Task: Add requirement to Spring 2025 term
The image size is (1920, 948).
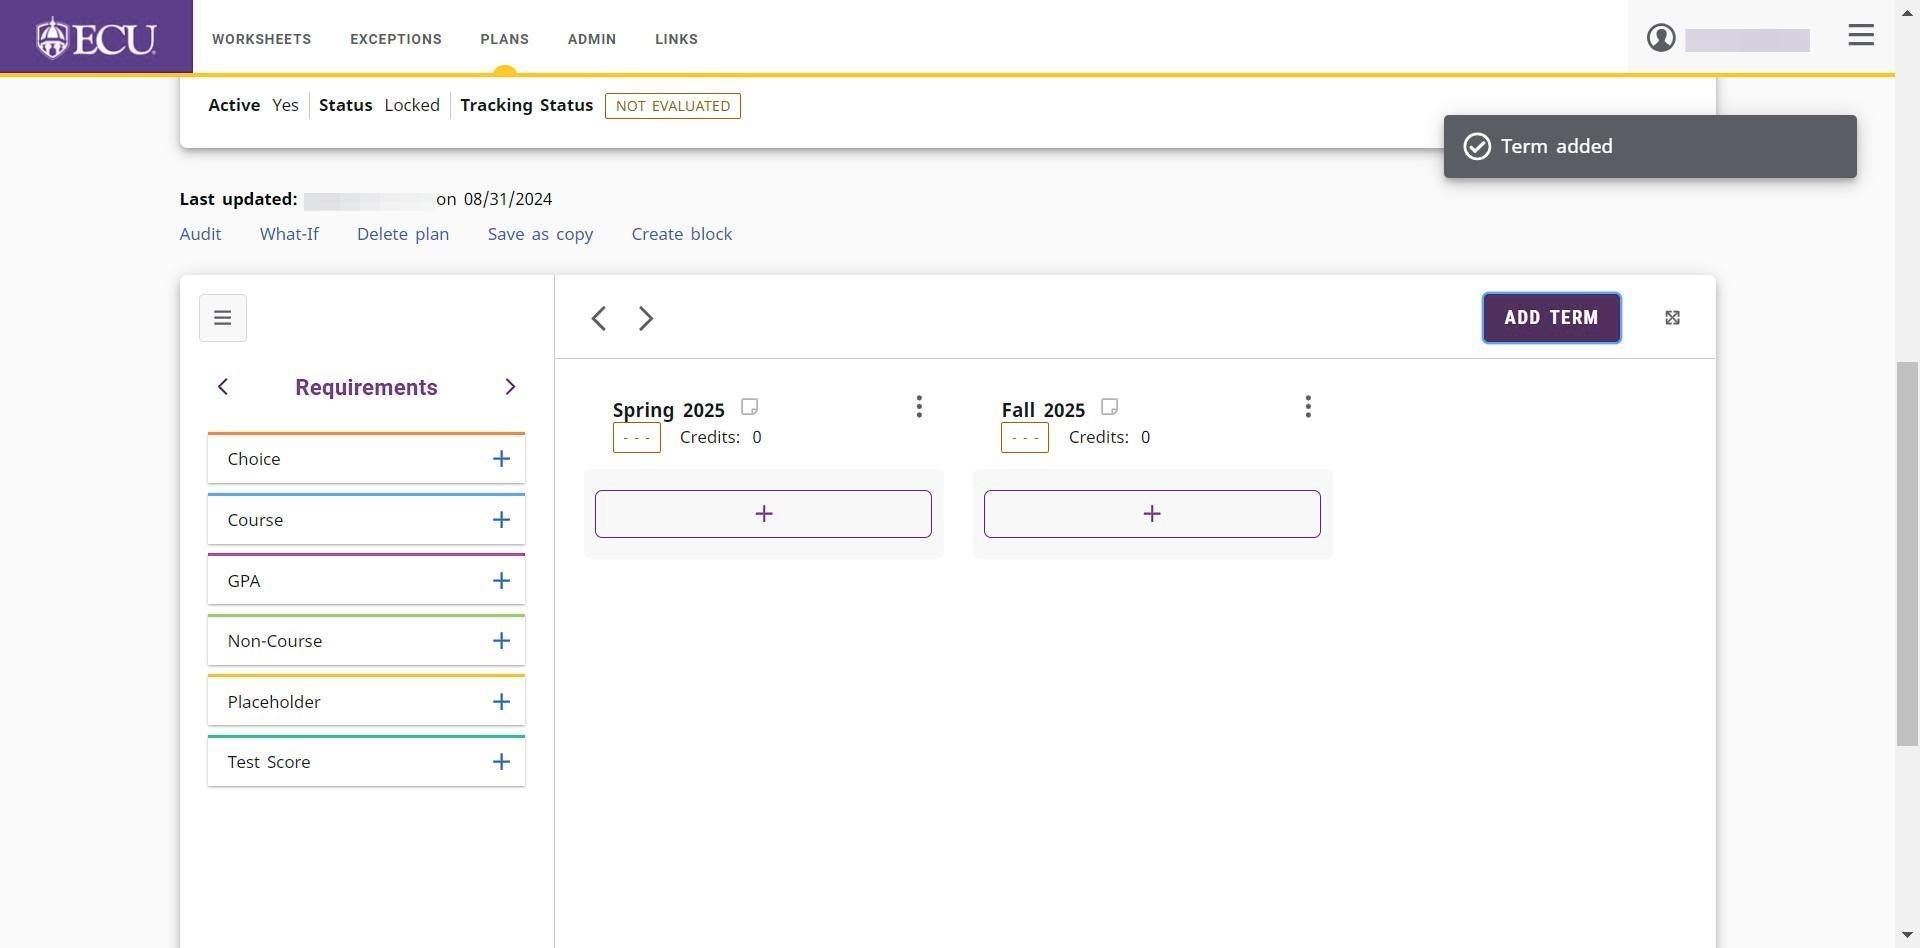Action: pyautogui.click(x=763, y=514)
